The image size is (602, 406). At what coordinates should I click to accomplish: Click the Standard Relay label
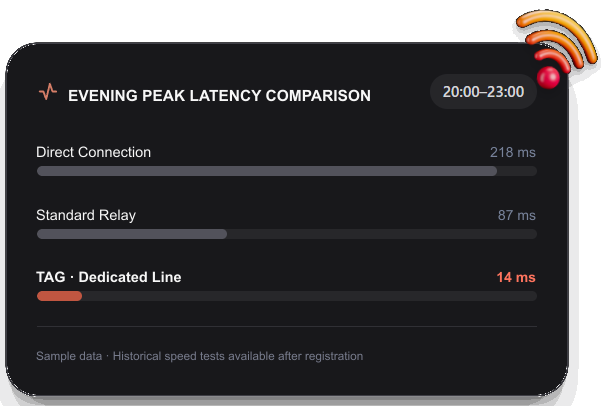[x=86, y=215]
